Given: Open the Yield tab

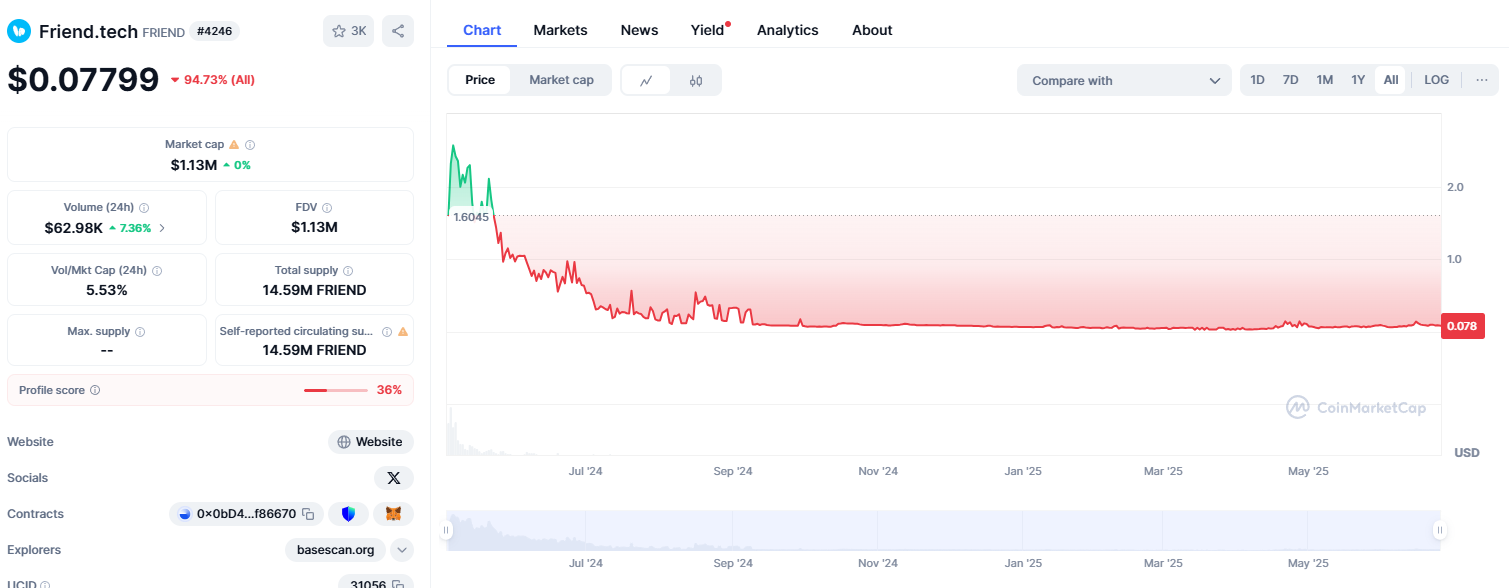Looking at the screenshot, I should pyautogui.click(x=709, y=30).
